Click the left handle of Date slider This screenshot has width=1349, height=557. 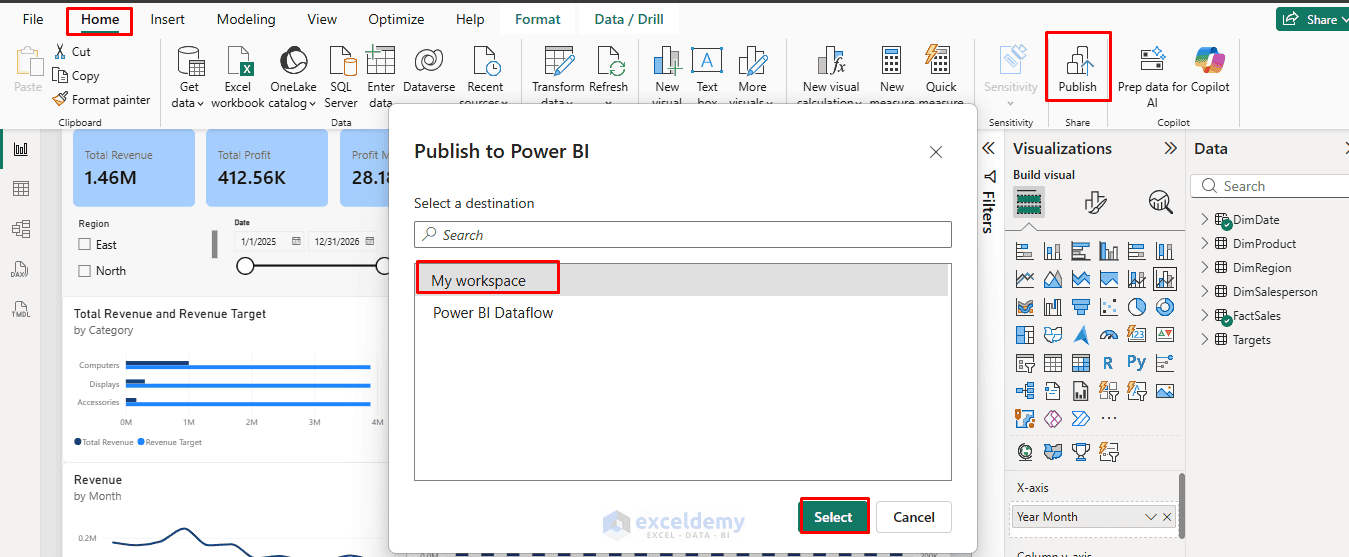[245, 265]
